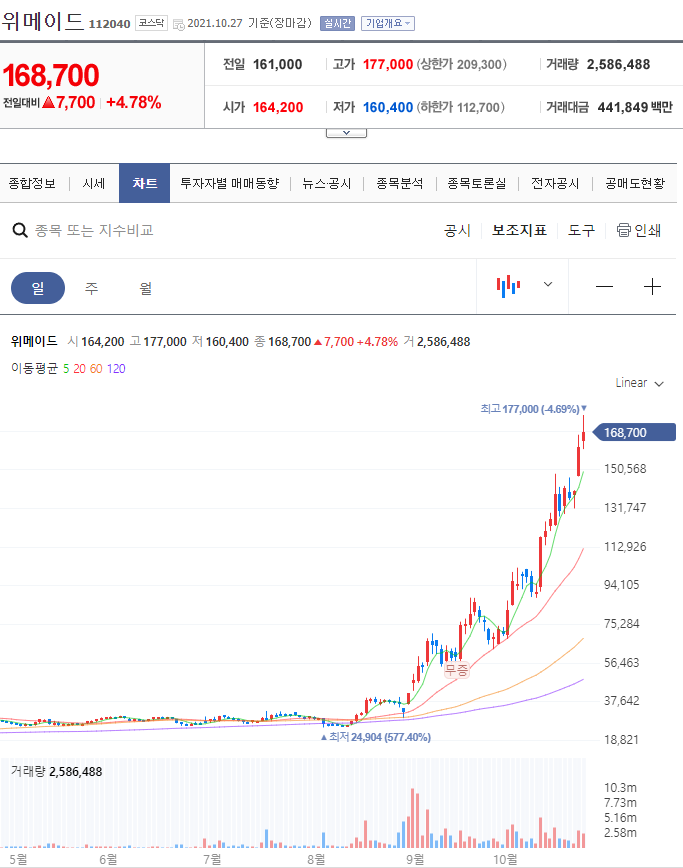Image resolution: width=683 pixels, height=868 pixels.
Task: Click the 거래대금 441,849 백만 value
Action: click(635, 107)
